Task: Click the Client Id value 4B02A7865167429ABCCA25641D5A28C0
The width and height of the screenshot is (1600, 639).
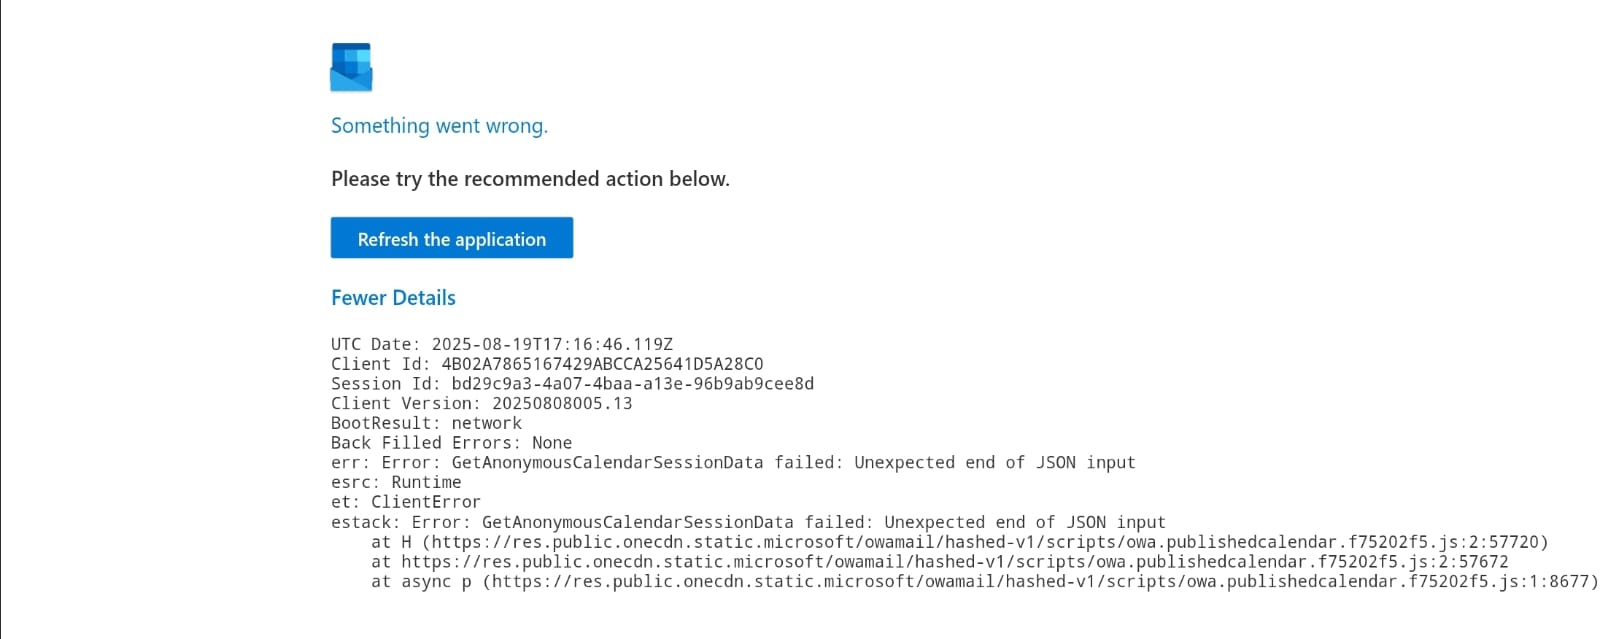Action: tap(602, 364)
